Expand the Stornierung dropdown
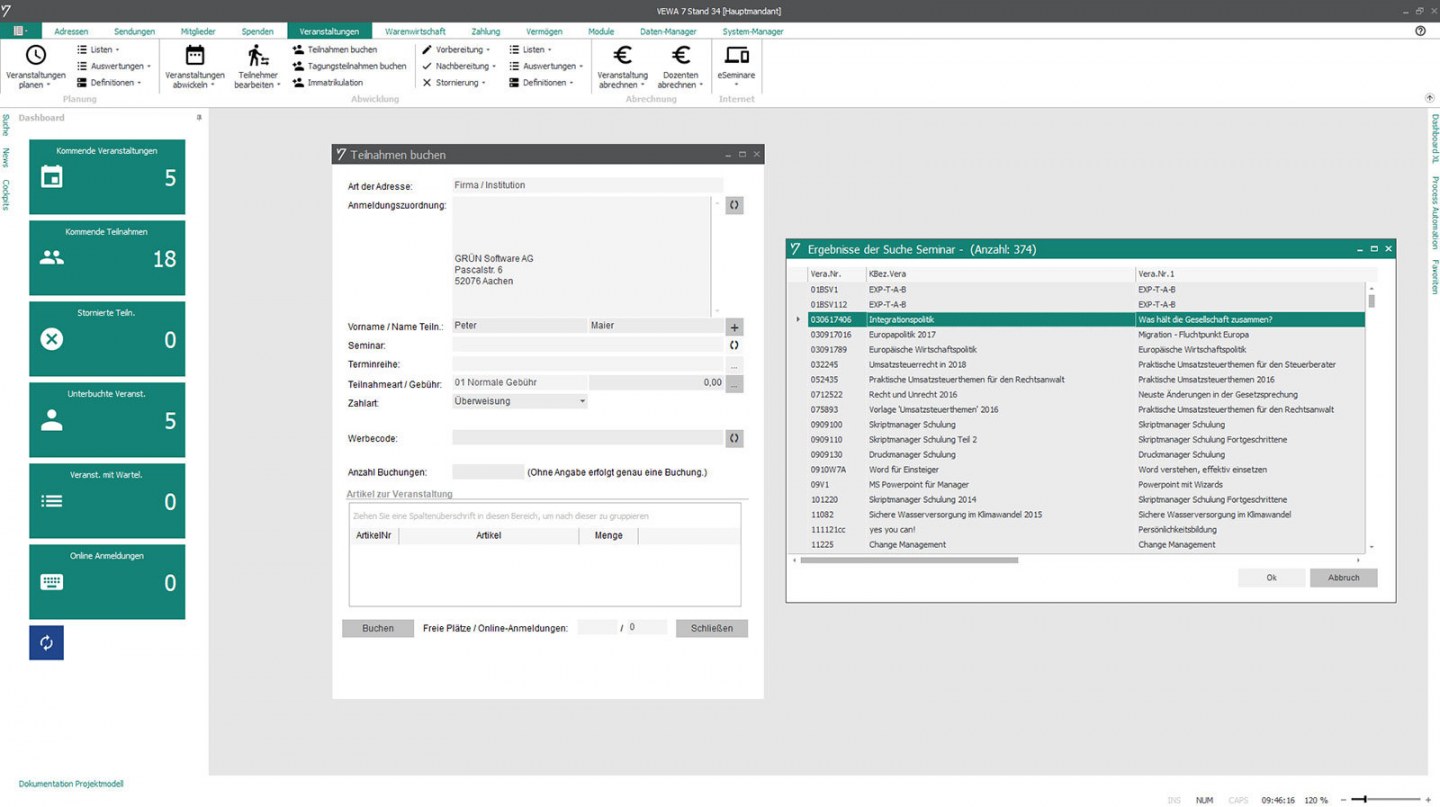This screenshot has width=1440, height=807. (x=454, y=83)
